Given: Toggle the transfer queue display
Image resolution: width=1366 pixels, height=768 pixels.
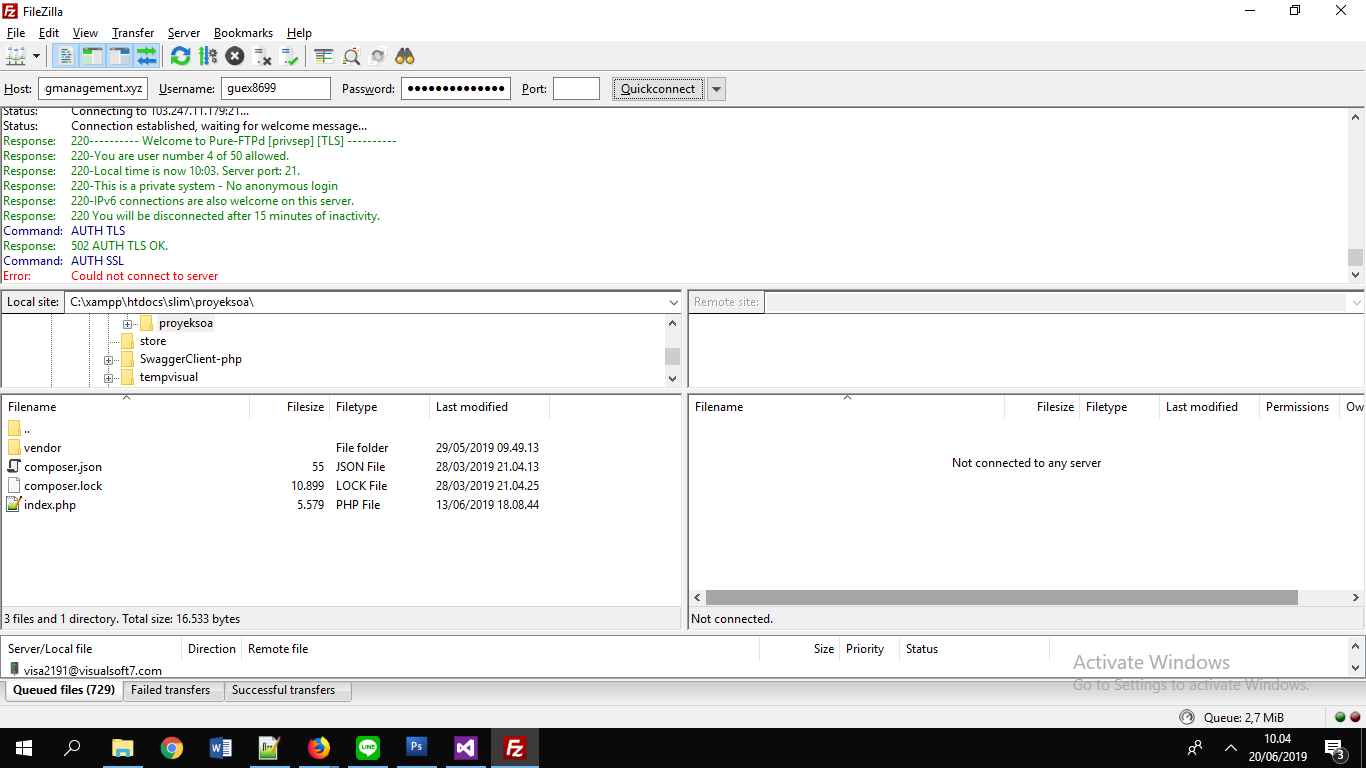Looking at the screenshot, I should click(147, 56).
